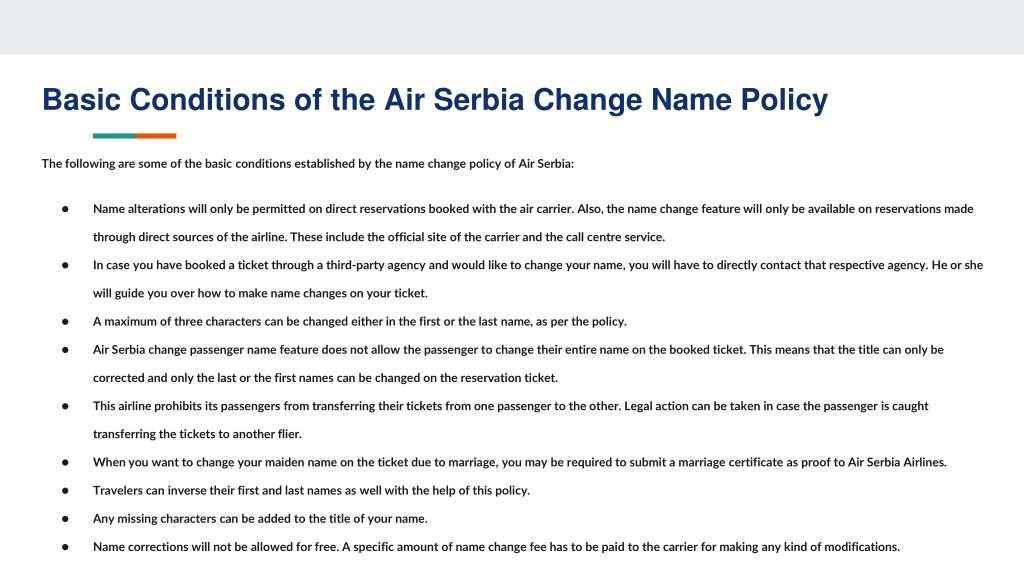1024x576 pixels.
Task: Click the line 'Travelers can inverse their first and last names'
Action: [x=311, y=490]
